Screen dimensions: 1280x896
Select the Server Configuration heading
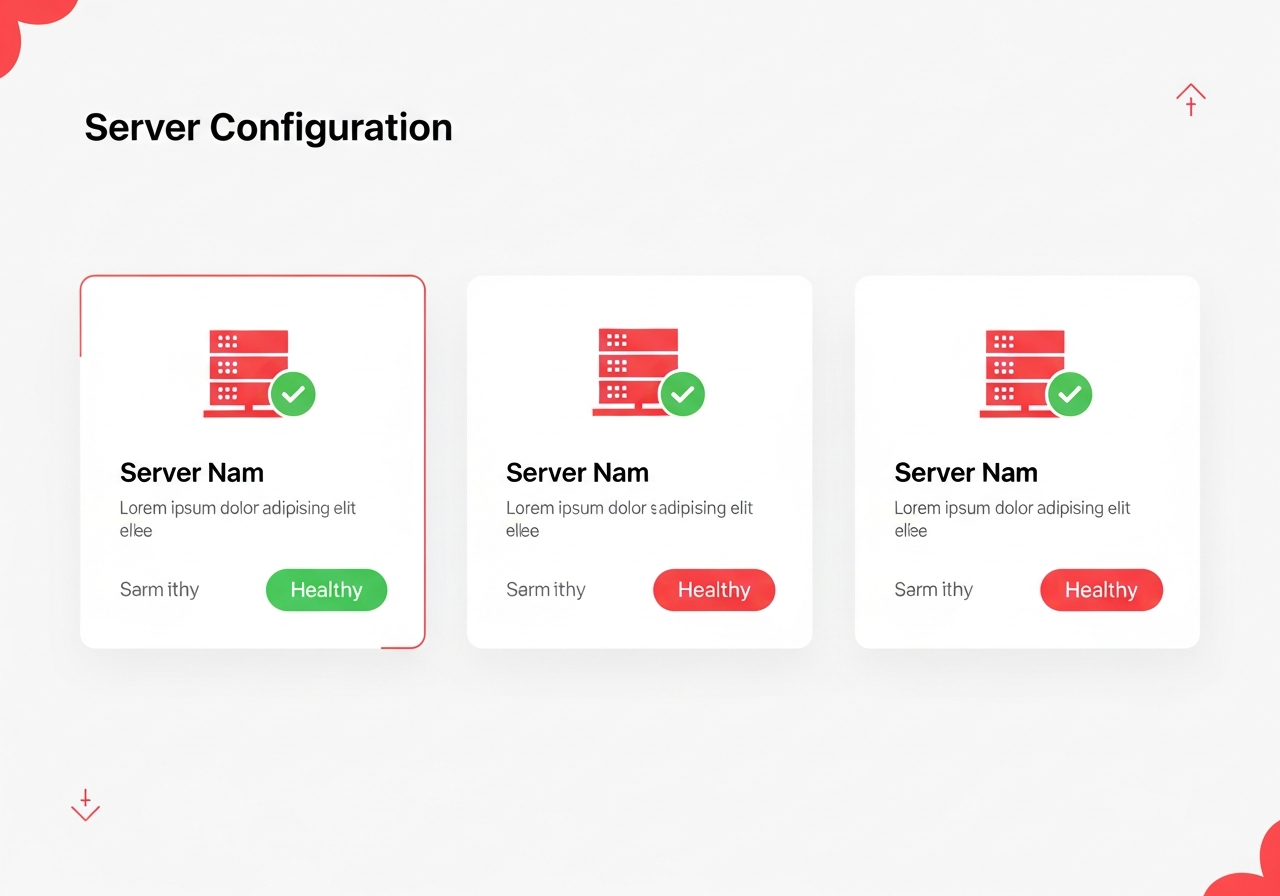(268, 127)
